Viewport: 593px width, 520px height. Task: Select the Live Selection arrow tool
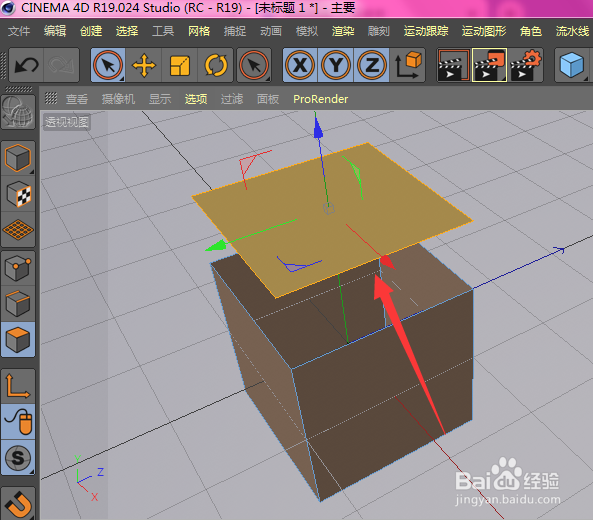(108, 65)
